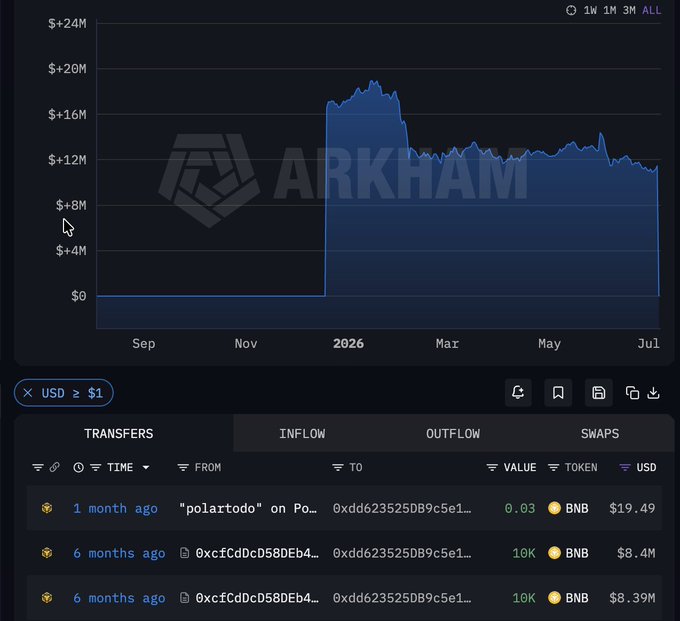Click the create alert bell icon
The height and width of the screenshot is (621, 680).
coord(518,393)
